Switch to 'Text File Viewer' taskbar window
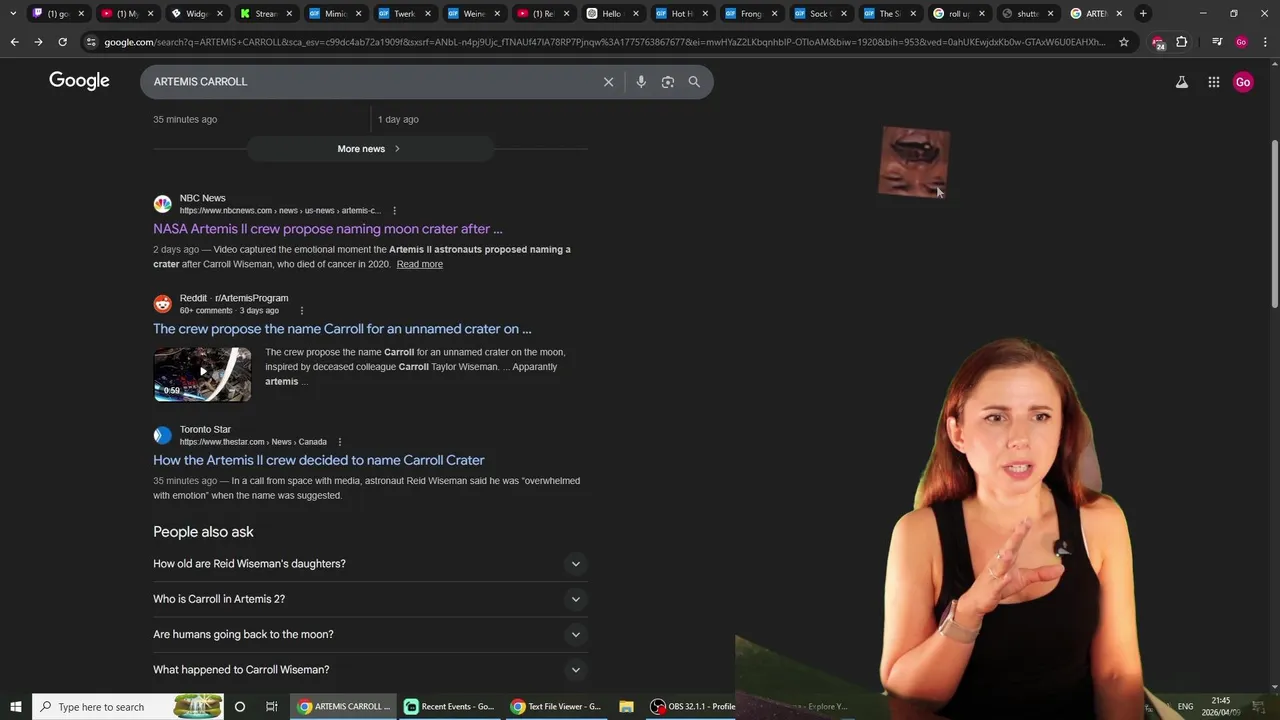Screen dimensions: 1280x720 [556, 707]
